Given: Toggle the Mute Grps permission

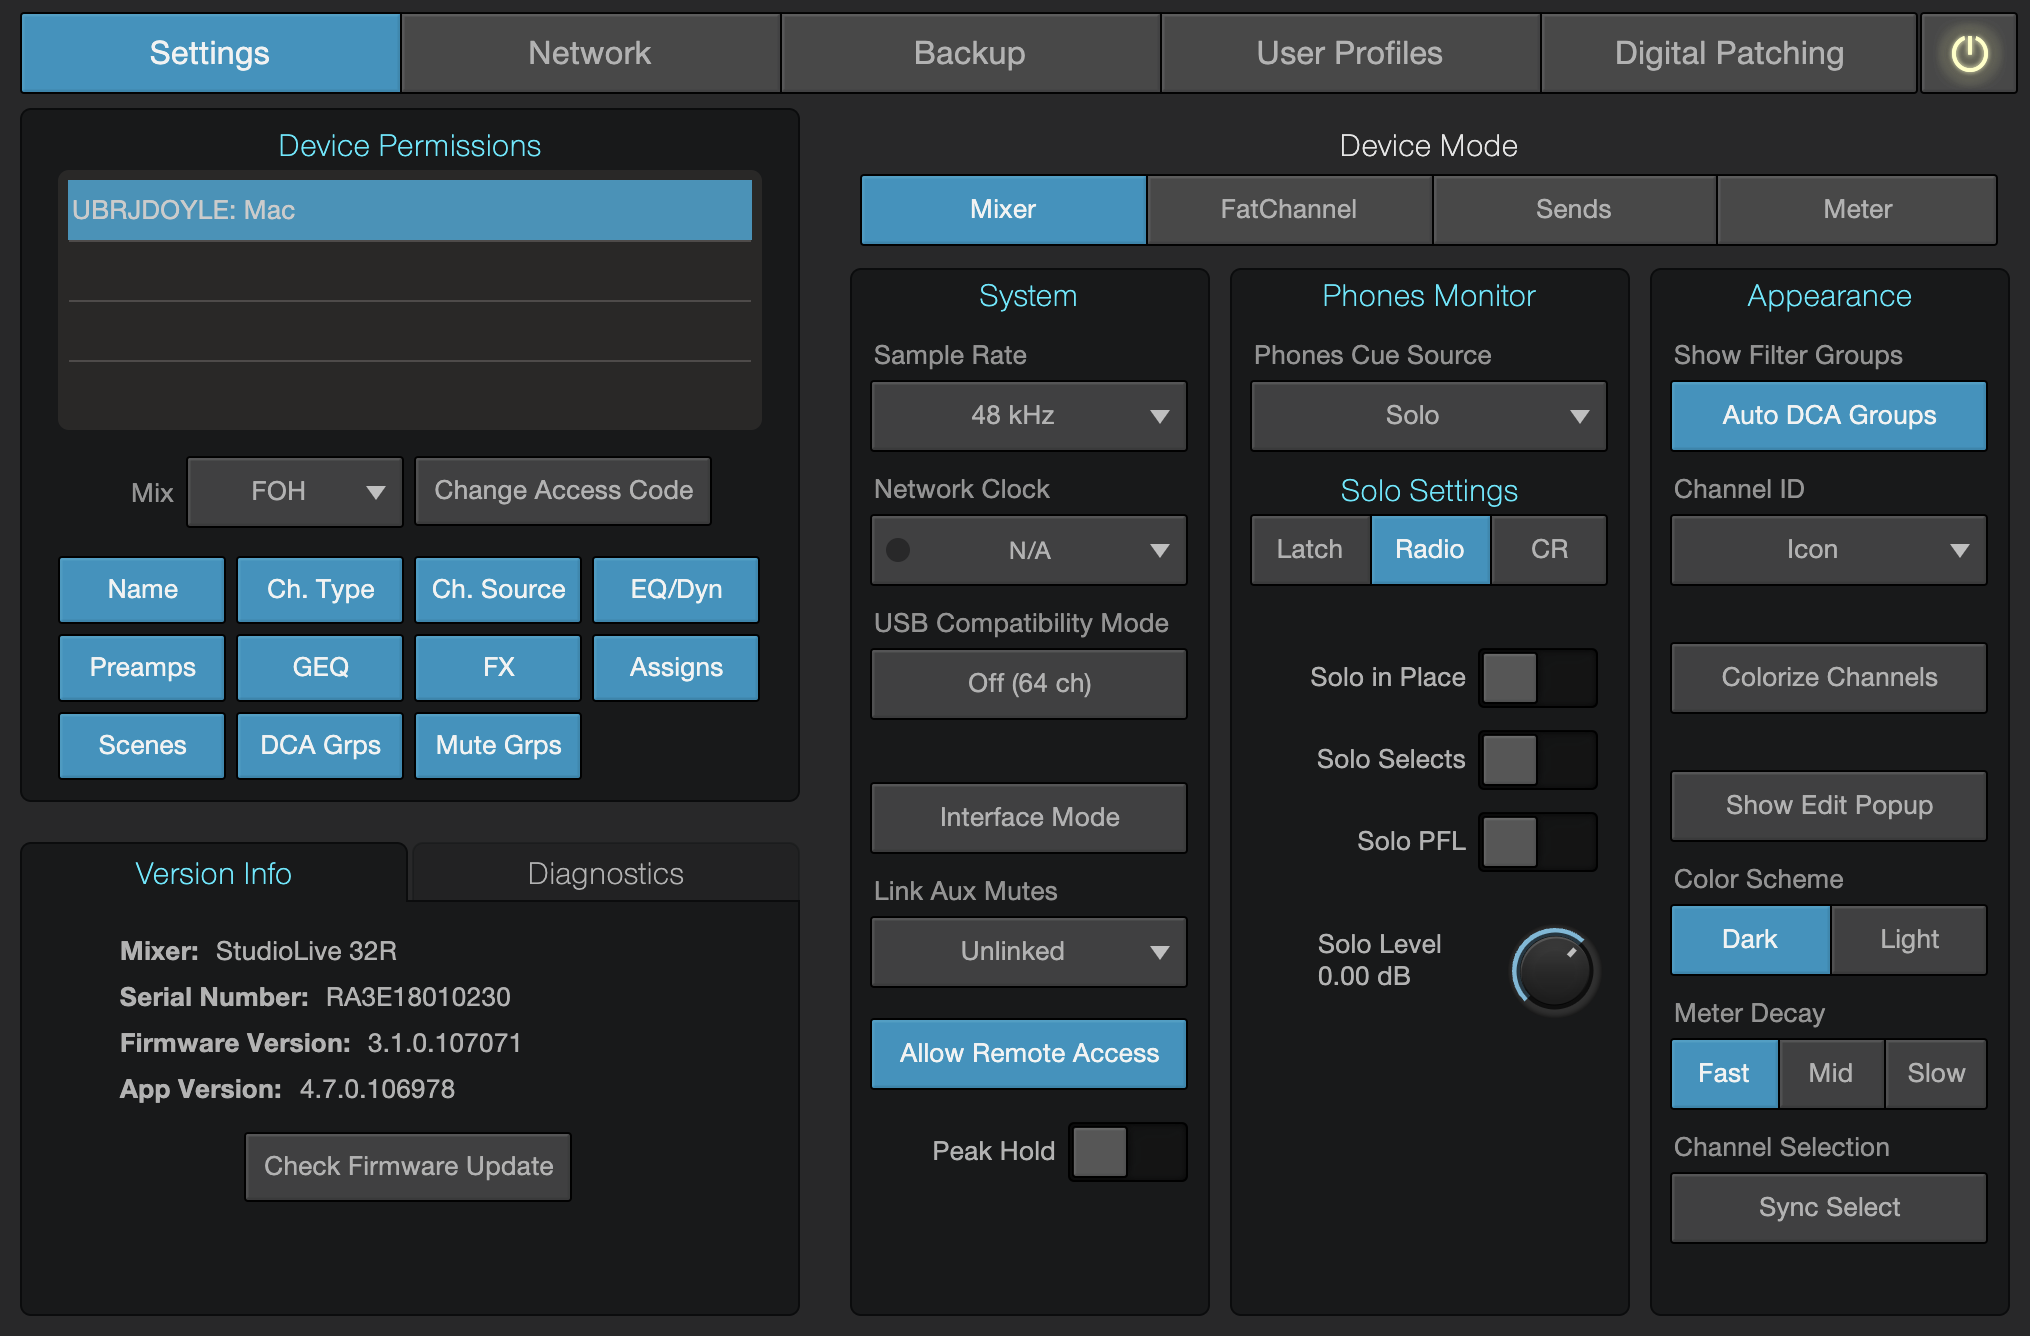Looking at the screenshot, I should pyautogui.click(x=498, y=745).
